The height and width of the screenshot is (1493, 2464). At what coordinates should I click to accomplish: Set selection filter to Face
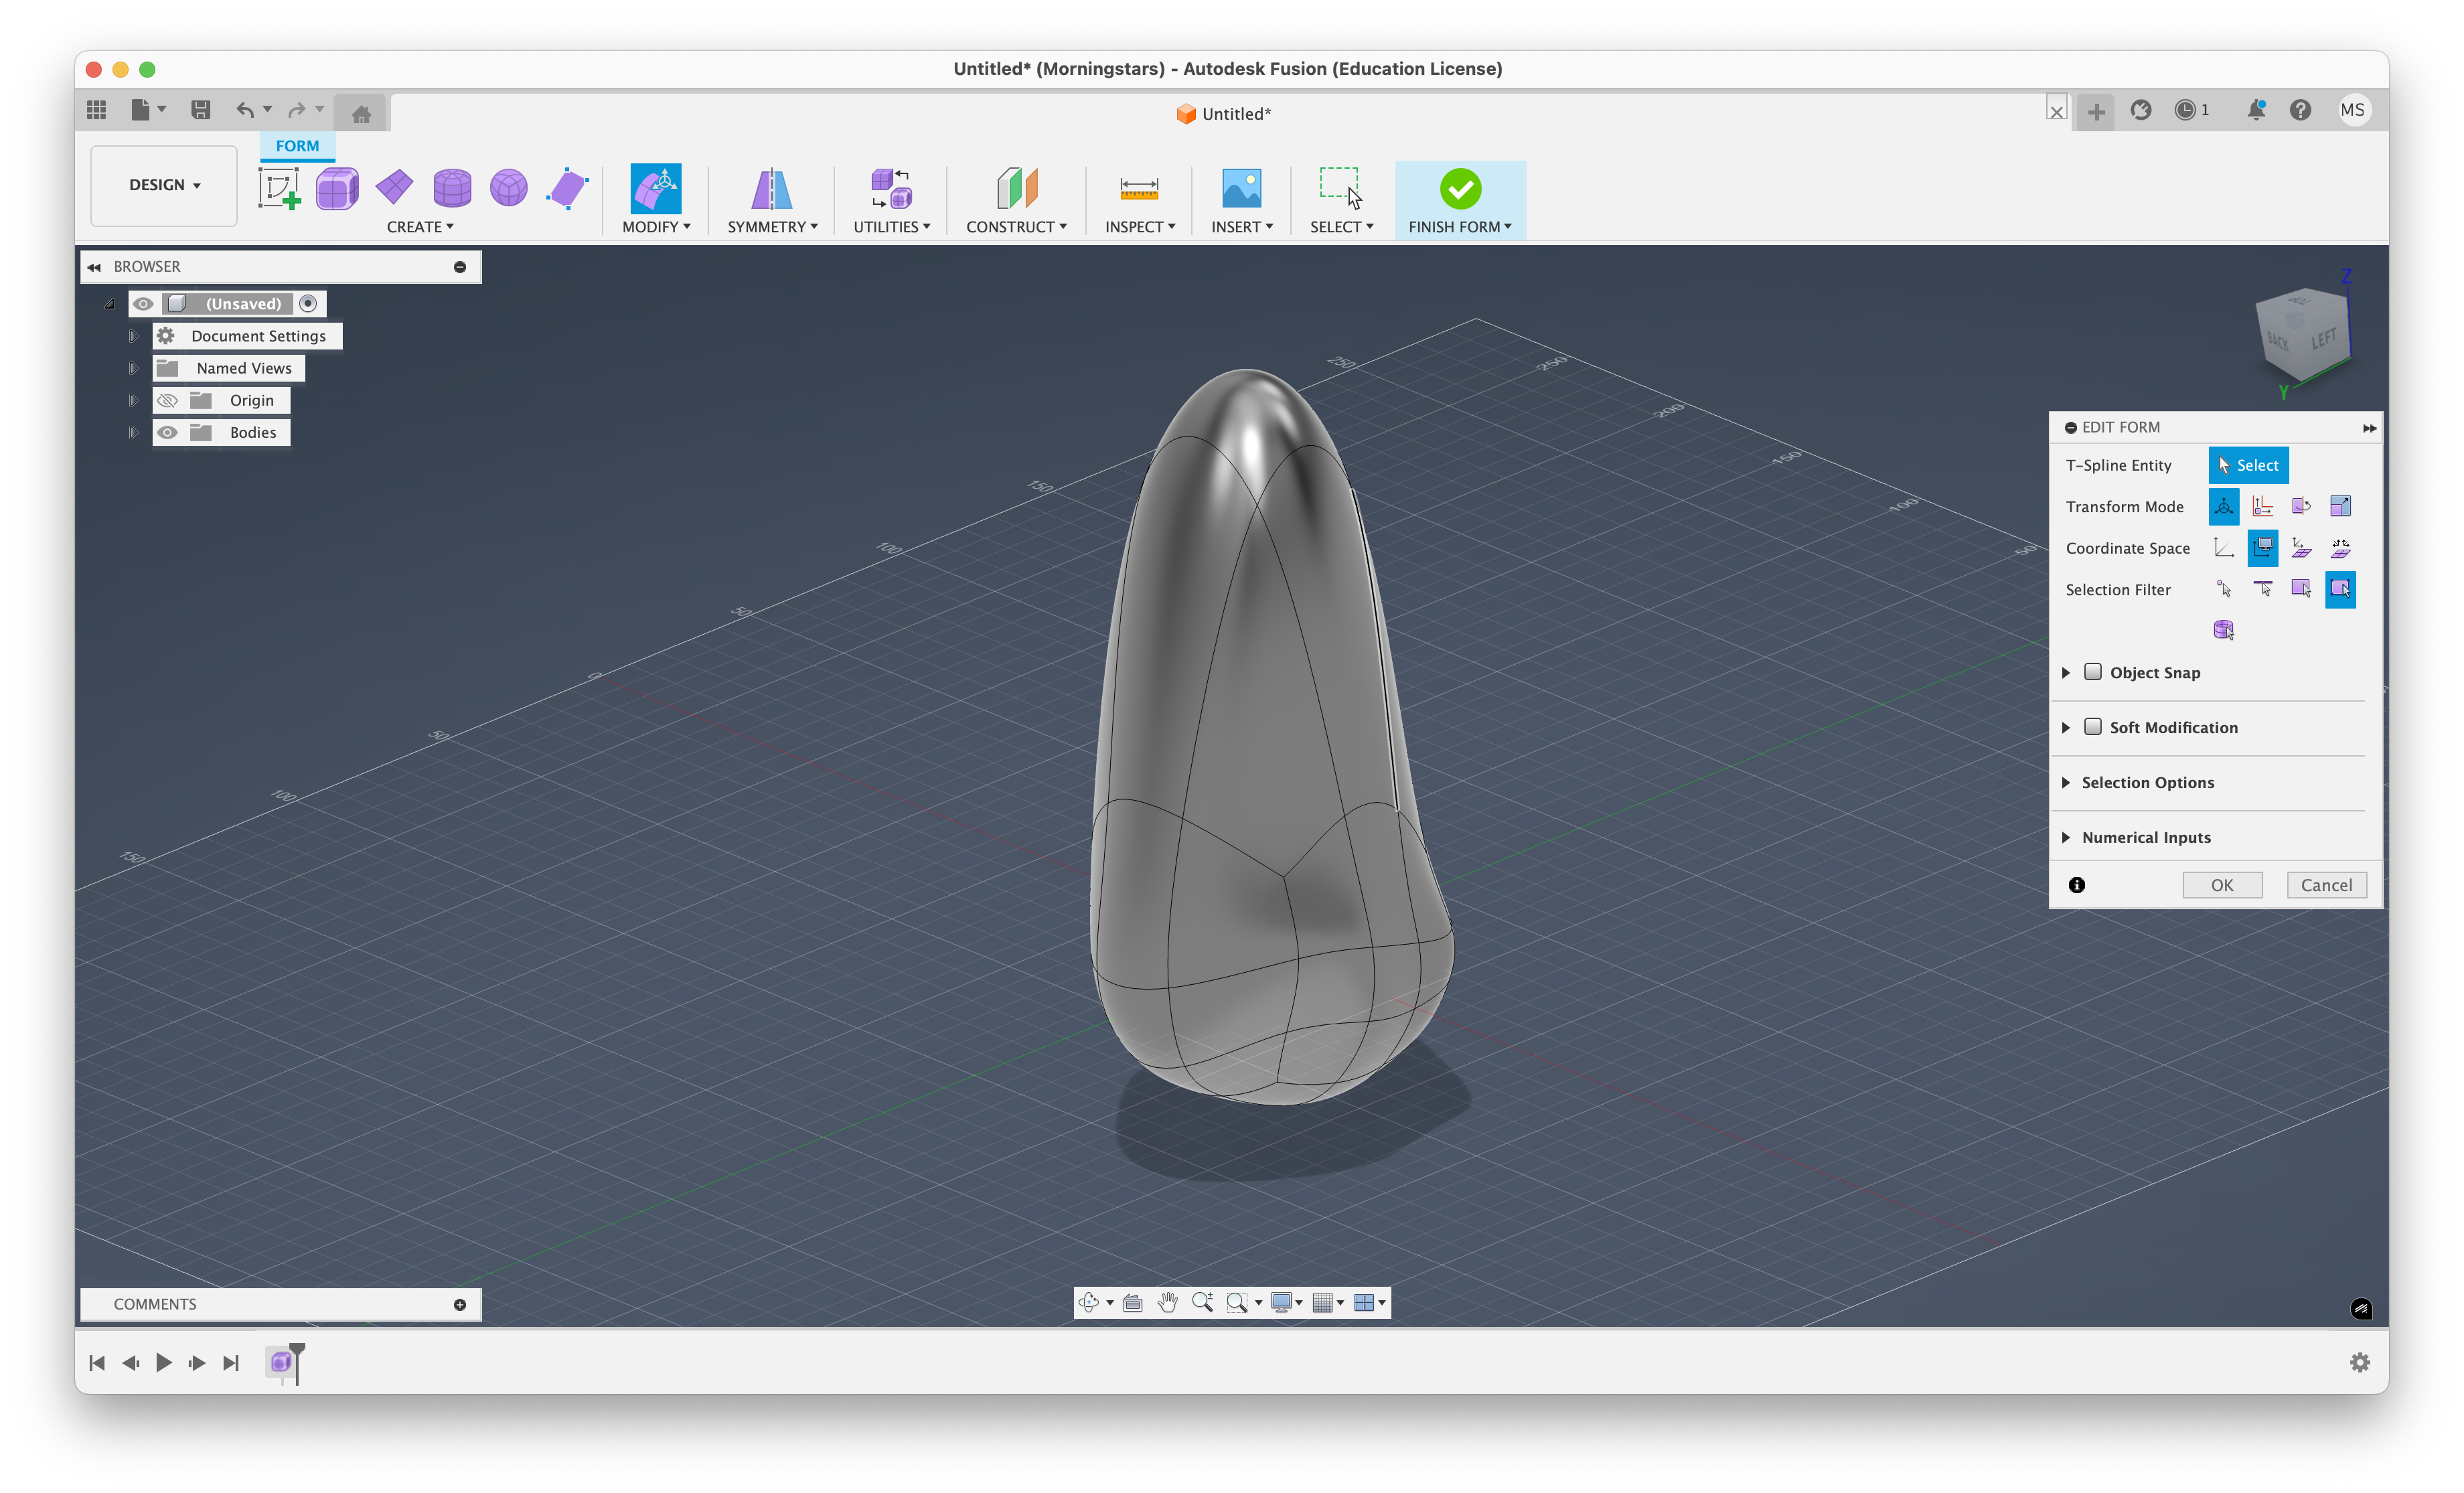click(x=2301, y=589)
